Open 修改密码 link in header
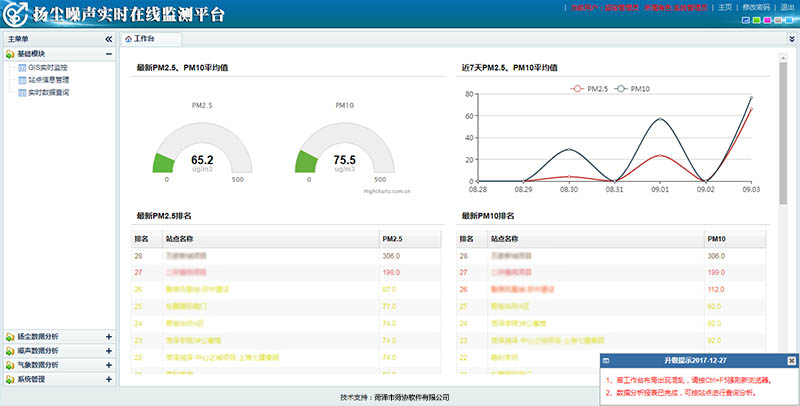Viewport: 800px width, 406px height. click(754, 6)
